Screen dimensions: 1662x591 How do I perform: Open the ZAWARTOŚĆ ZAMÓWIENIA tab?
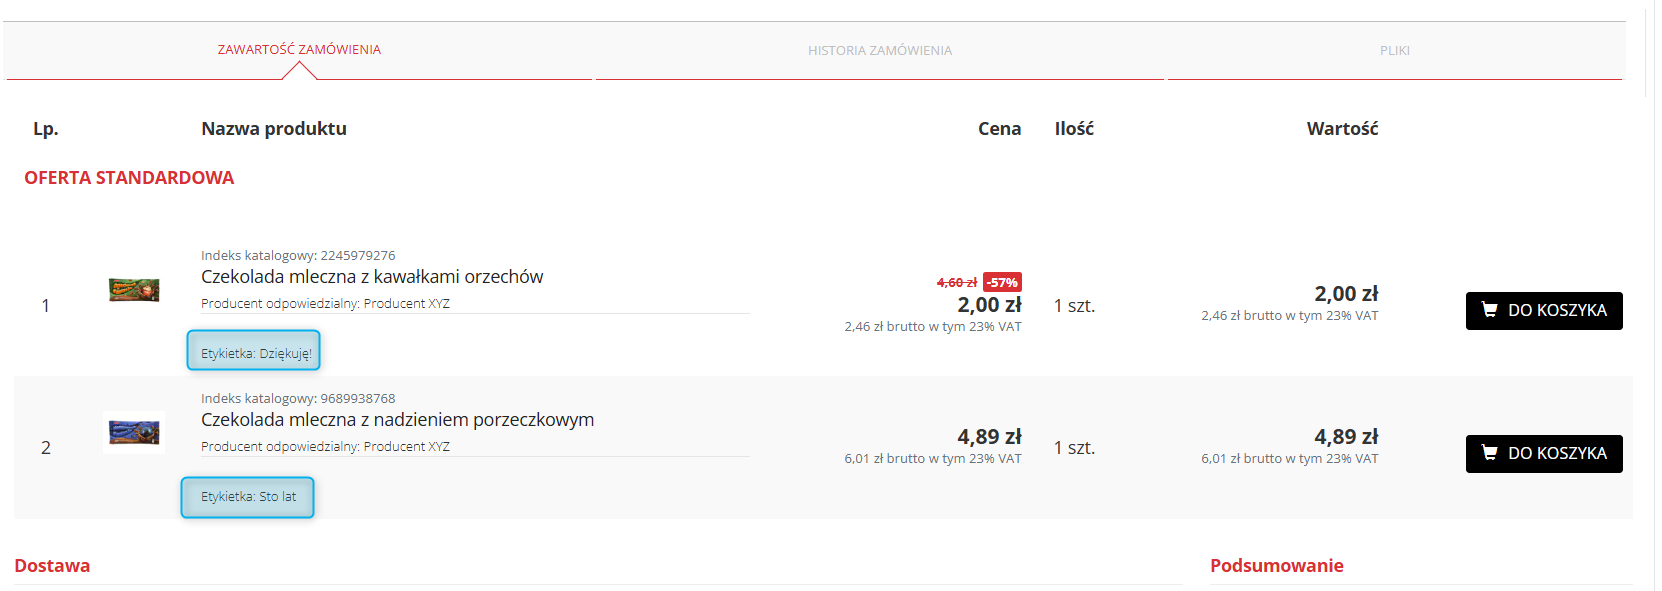pyautogui.click(x=299, y=50)
